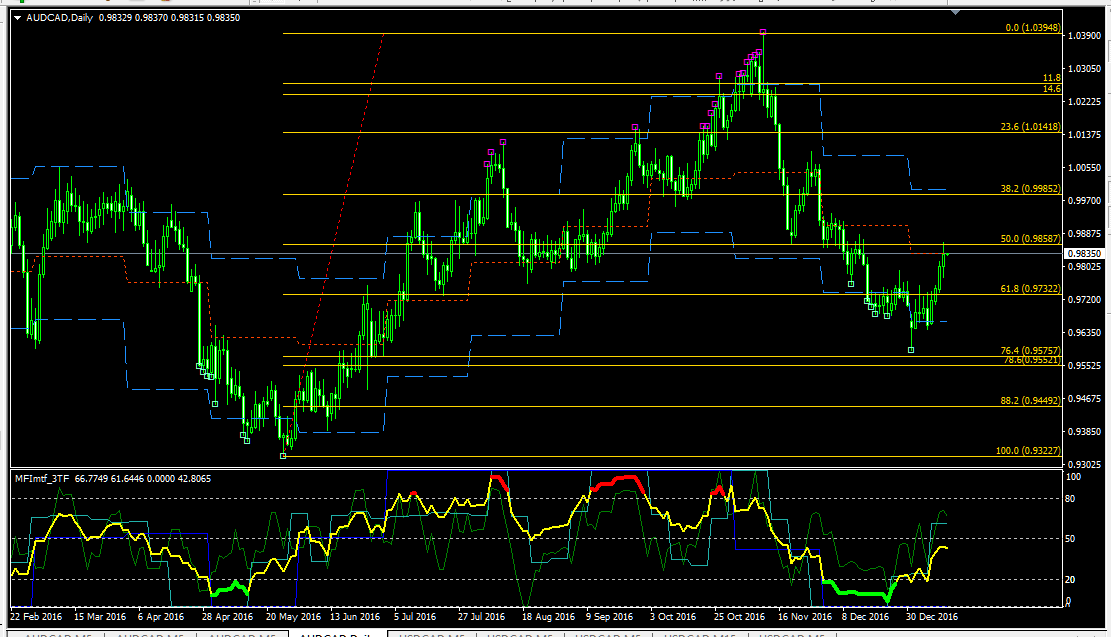
Task: Click the 13 Jun 2016 date label
Action: click(355, 616)
